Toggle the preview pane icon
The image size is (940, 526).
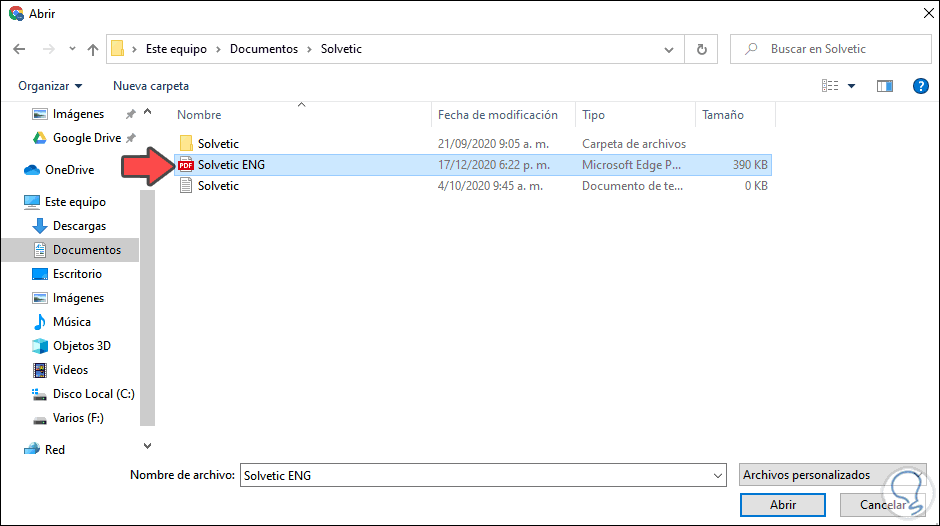click(884, 86)
